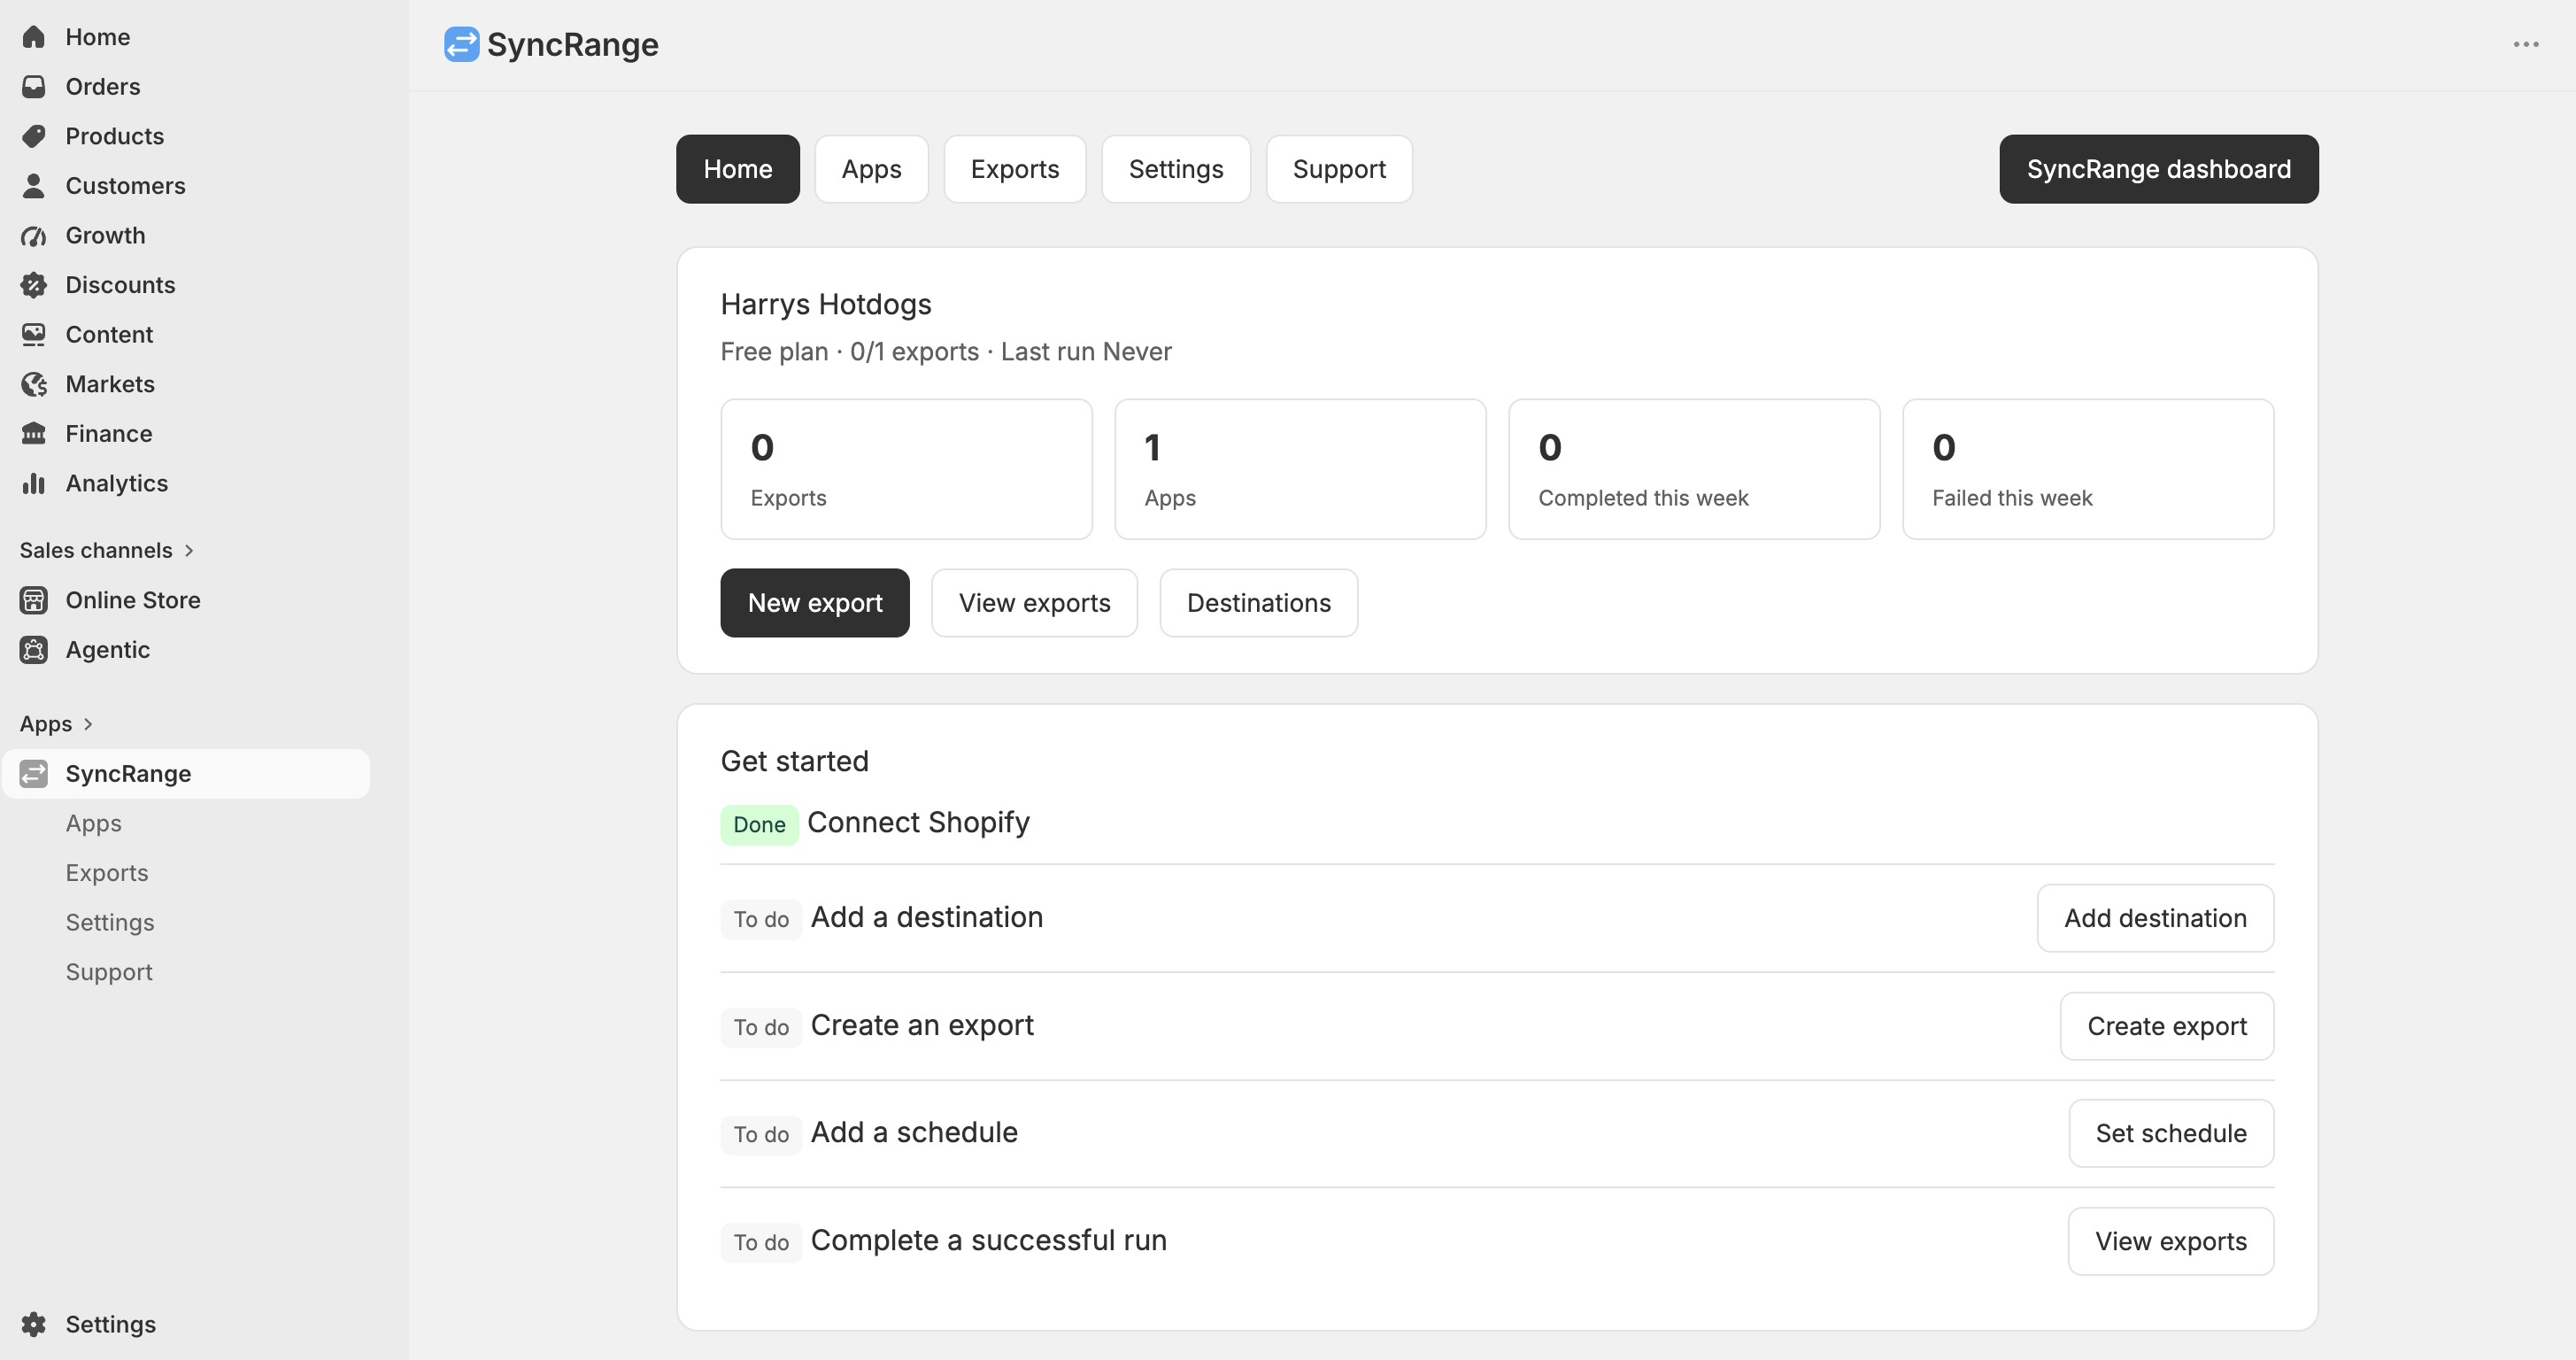Click the 'Connect Shopify' step text

click(918, 822)
